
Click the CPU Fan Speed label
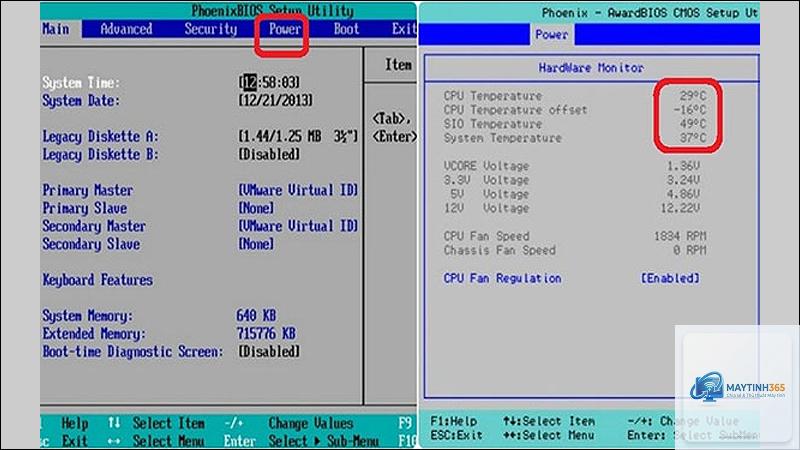[486, 237]
